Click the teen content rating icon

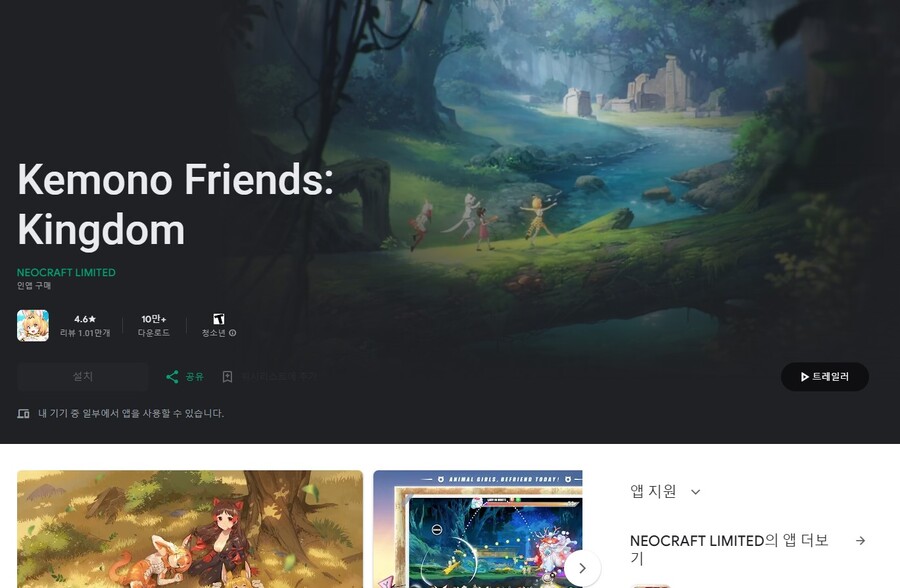point(219,319)
